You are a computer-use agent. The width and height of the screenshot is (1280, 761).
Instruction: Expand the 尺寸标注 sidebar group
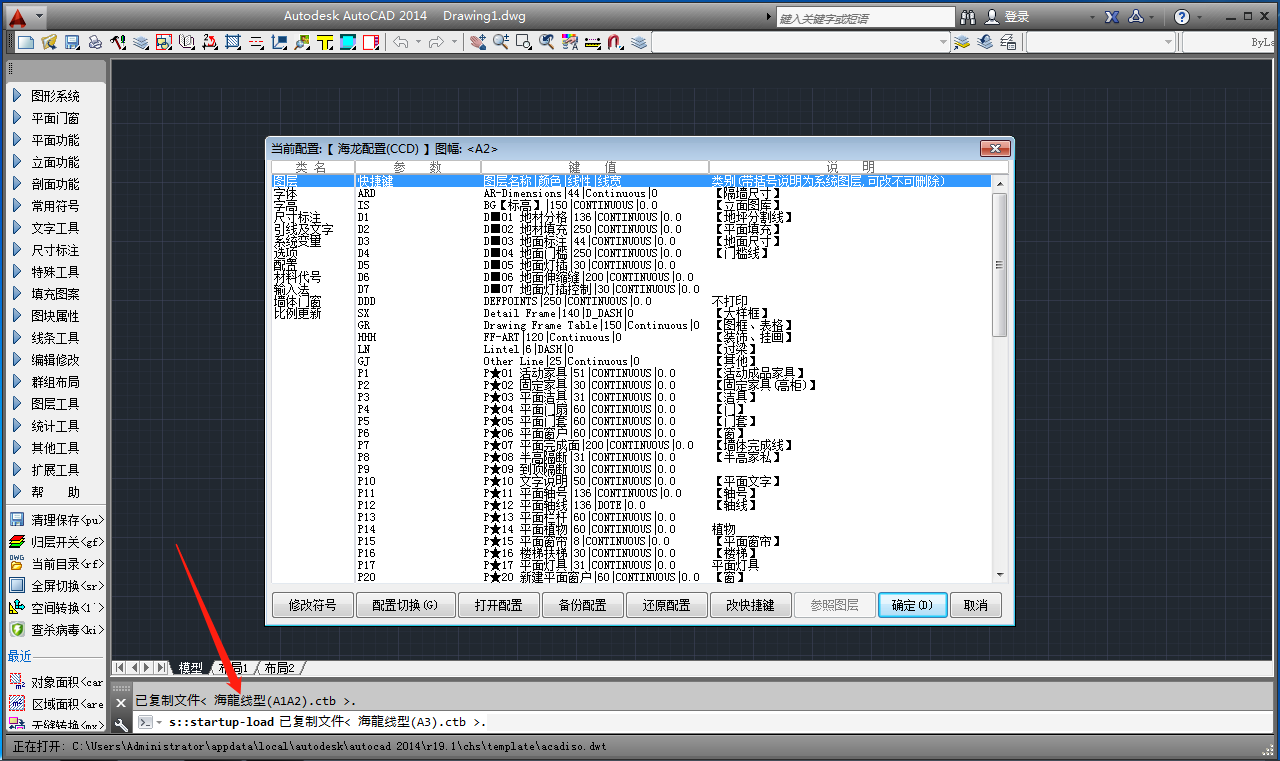tap(56, 250)
